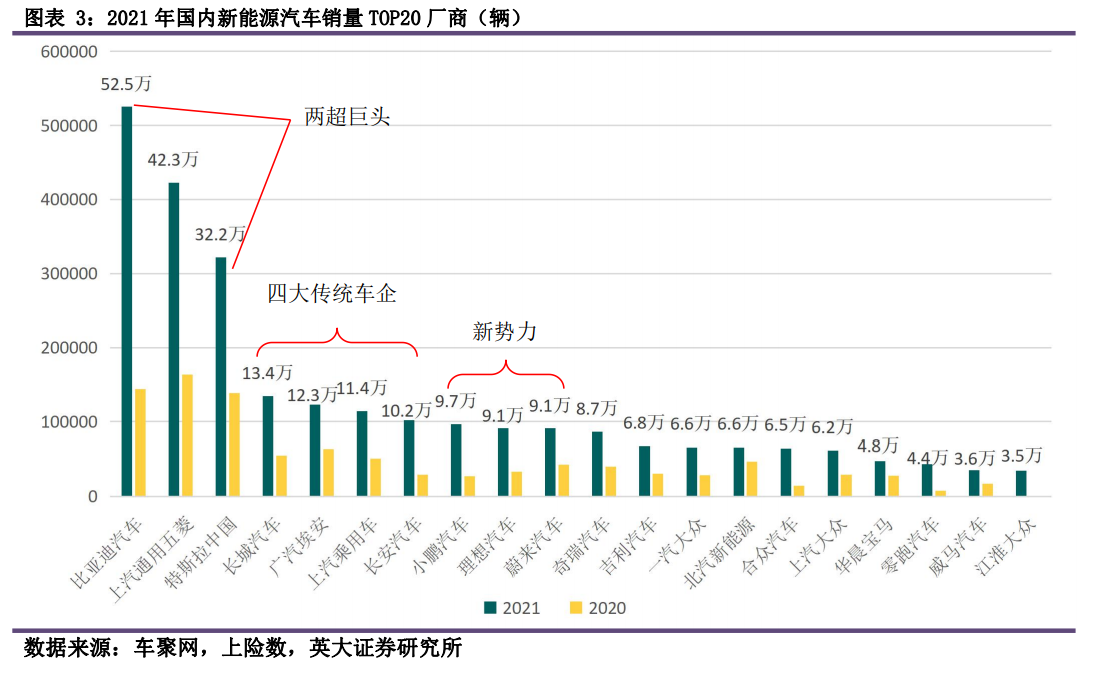Select the tall 2021 bar for 比亚迪汽车
1094x685 pixels.
coord(127,300)
